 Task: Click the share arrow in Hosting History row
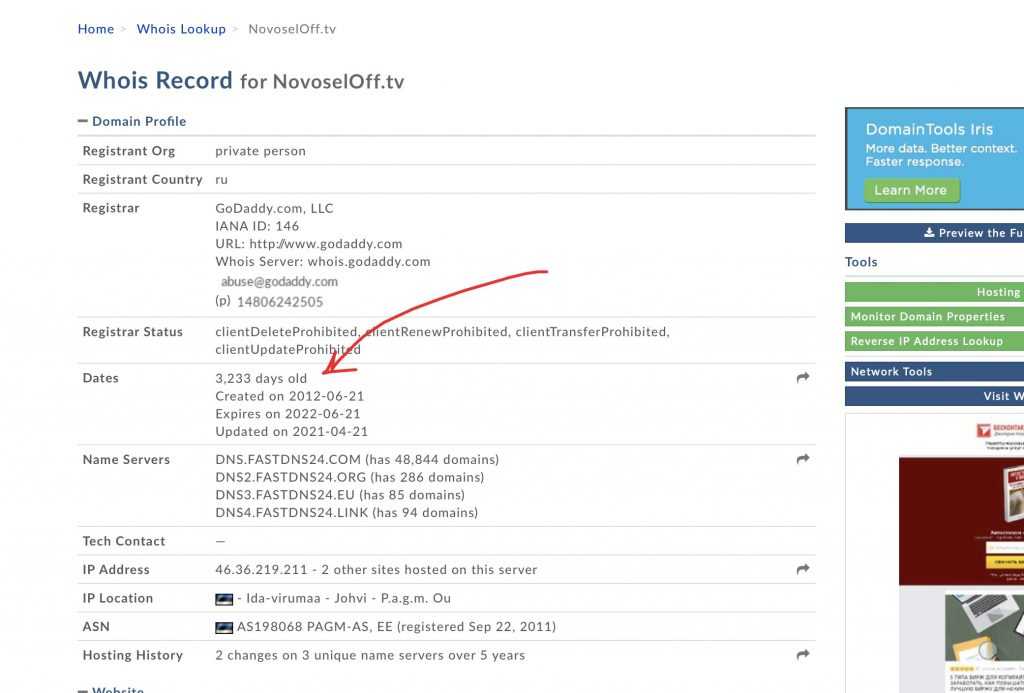tap(802, 655)
